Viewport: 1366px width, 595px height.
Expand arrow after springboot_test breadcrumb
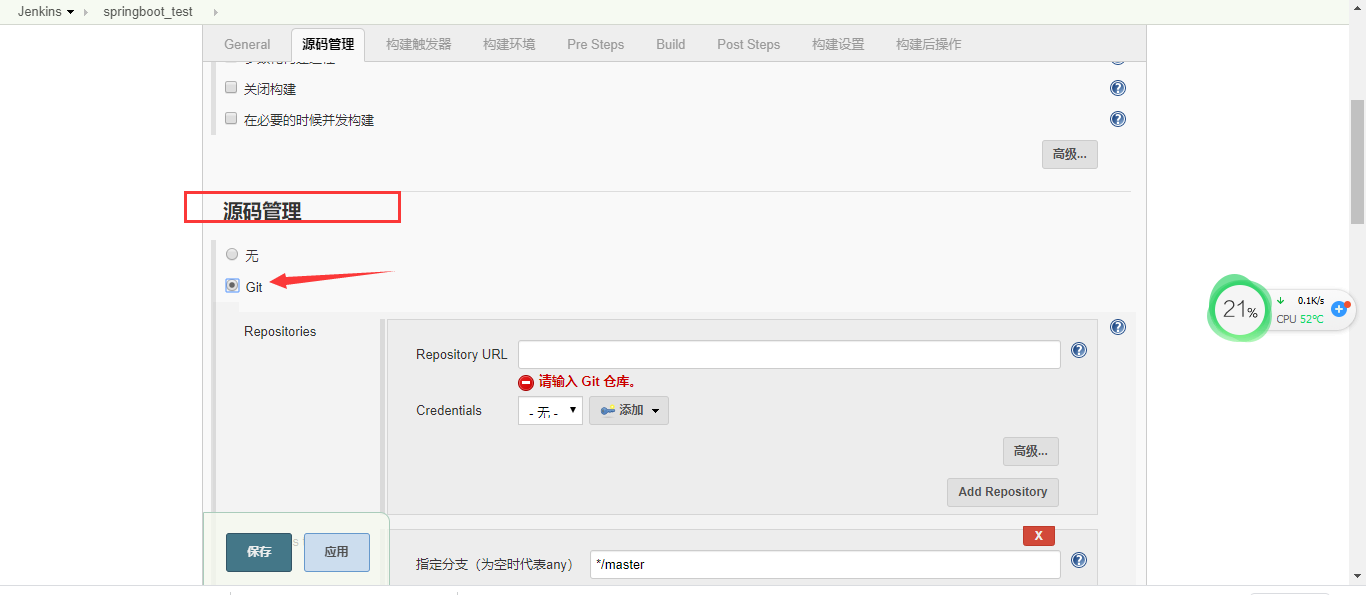[x=215, y=12]
